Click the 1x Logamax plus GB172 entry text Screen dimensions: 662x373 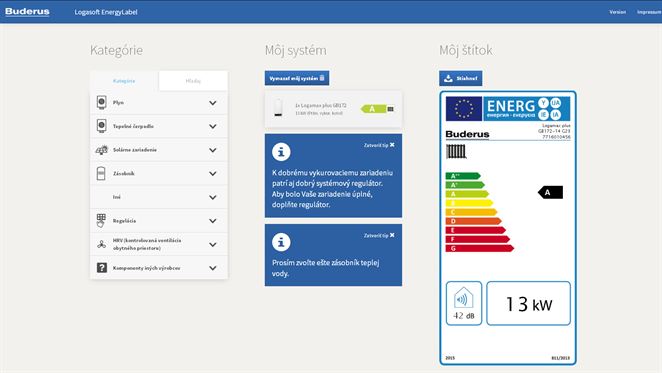pyautogui.click(x=321, y=105)
